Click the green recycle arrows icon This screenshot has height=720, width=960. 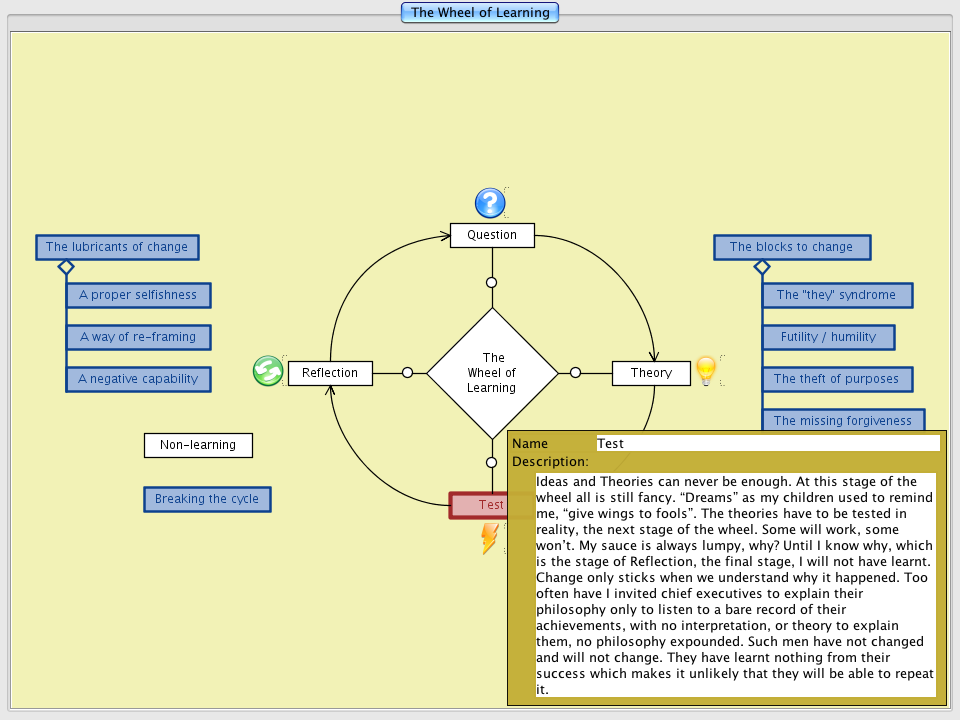pyautogui.click(x=267, y=371)
